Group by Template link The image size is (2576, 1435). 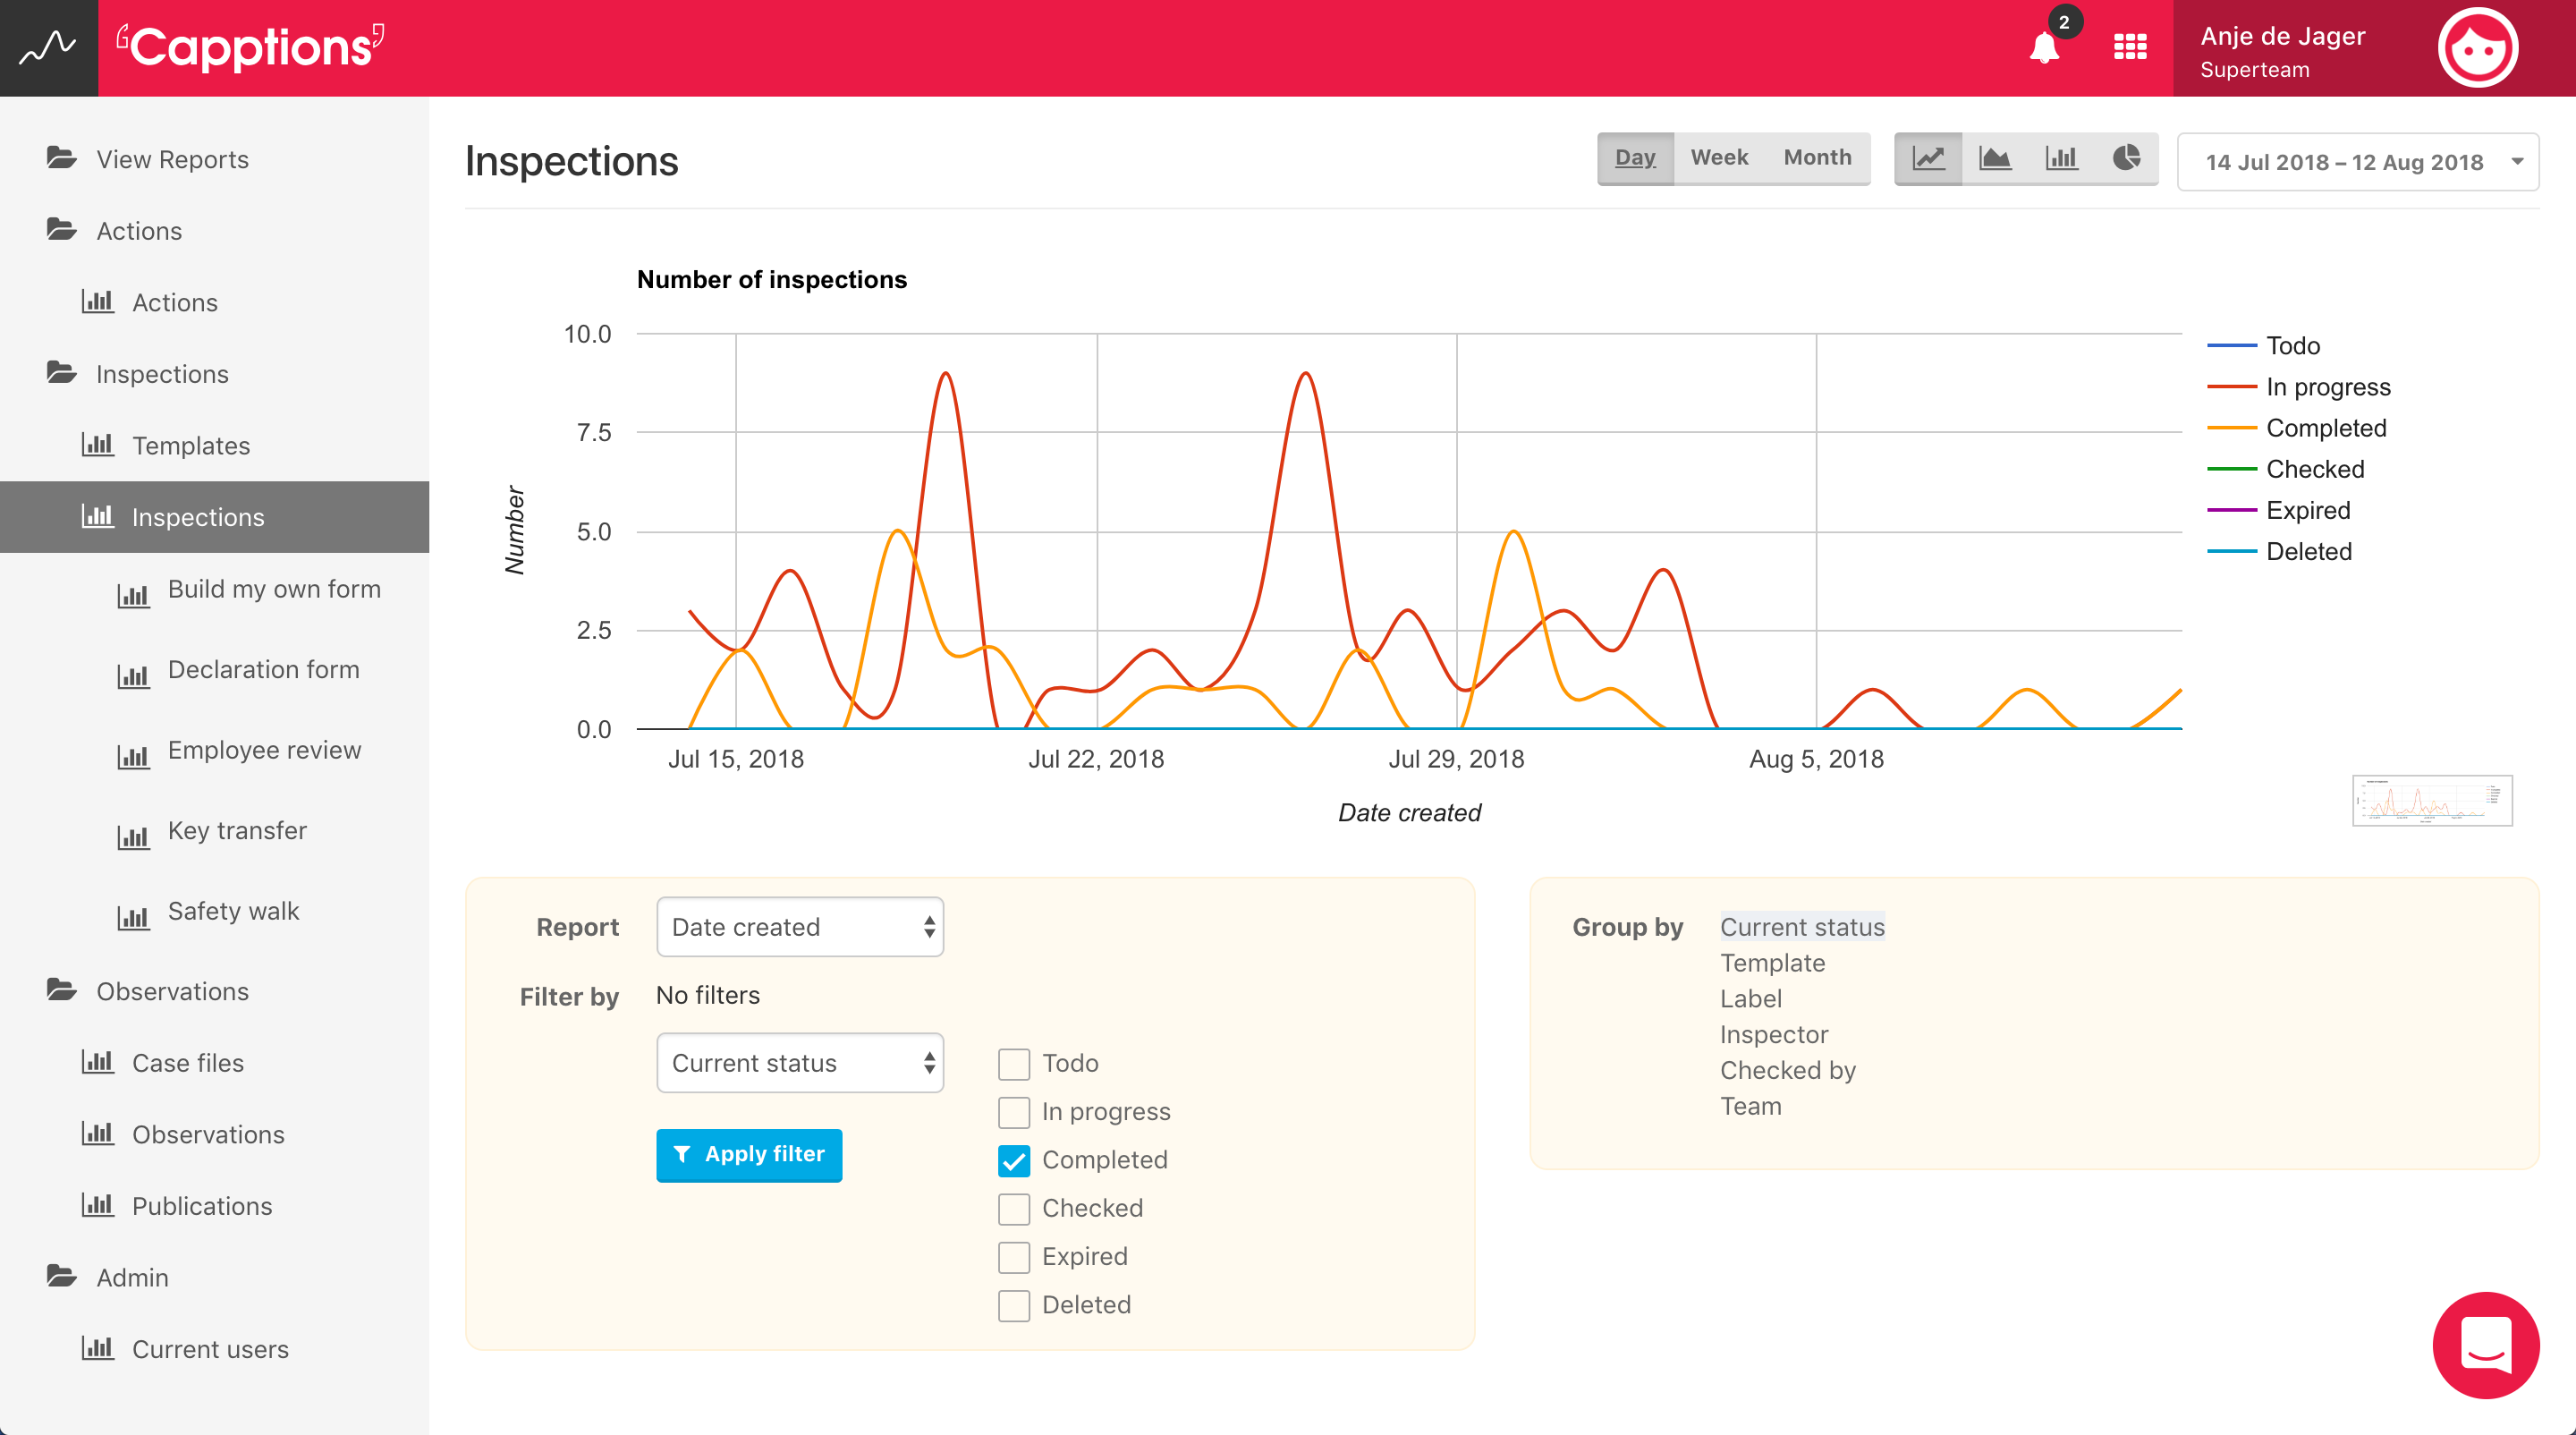point(1772,963)
